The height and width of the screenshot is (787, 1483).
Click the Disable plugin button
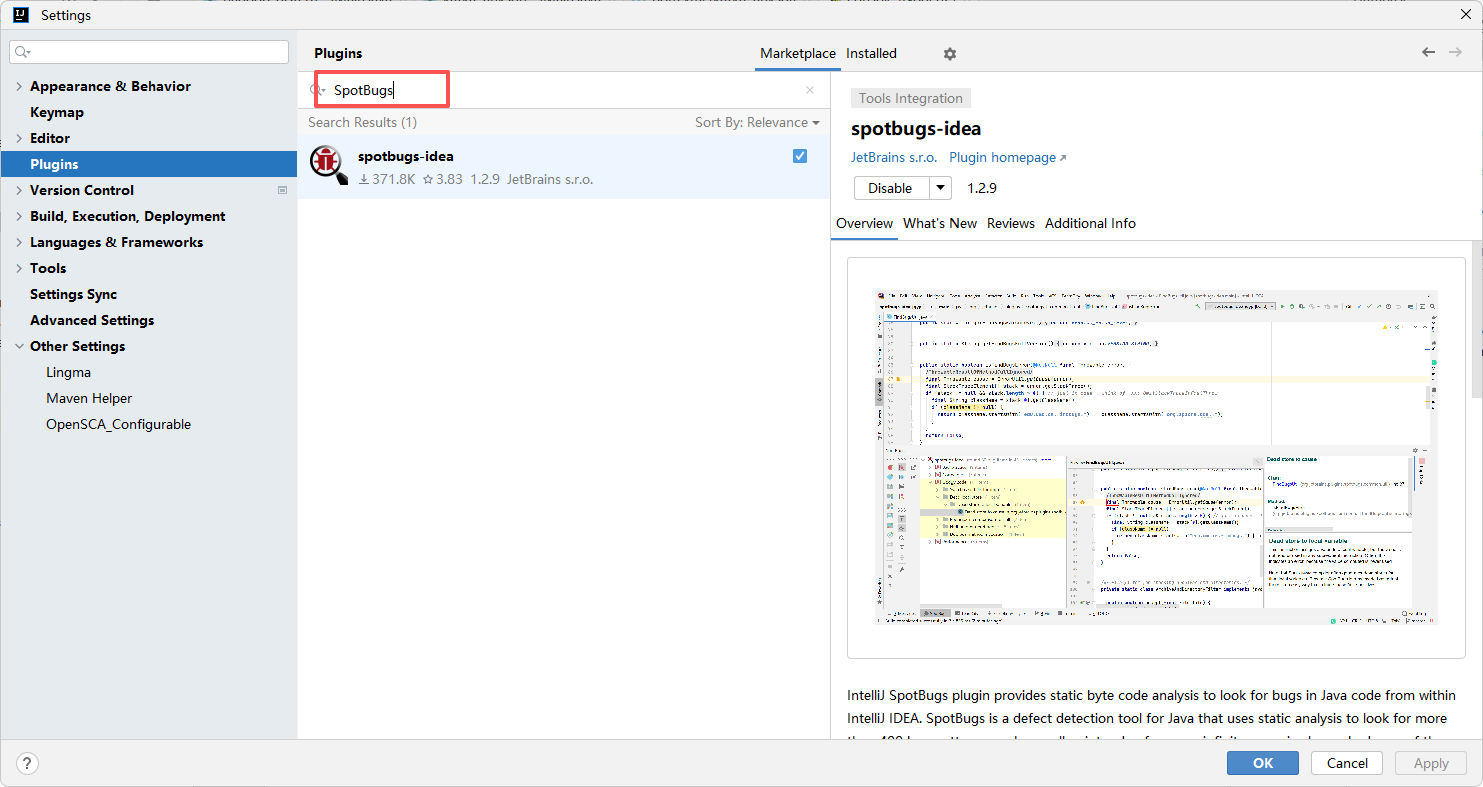[x=891, y=188]
